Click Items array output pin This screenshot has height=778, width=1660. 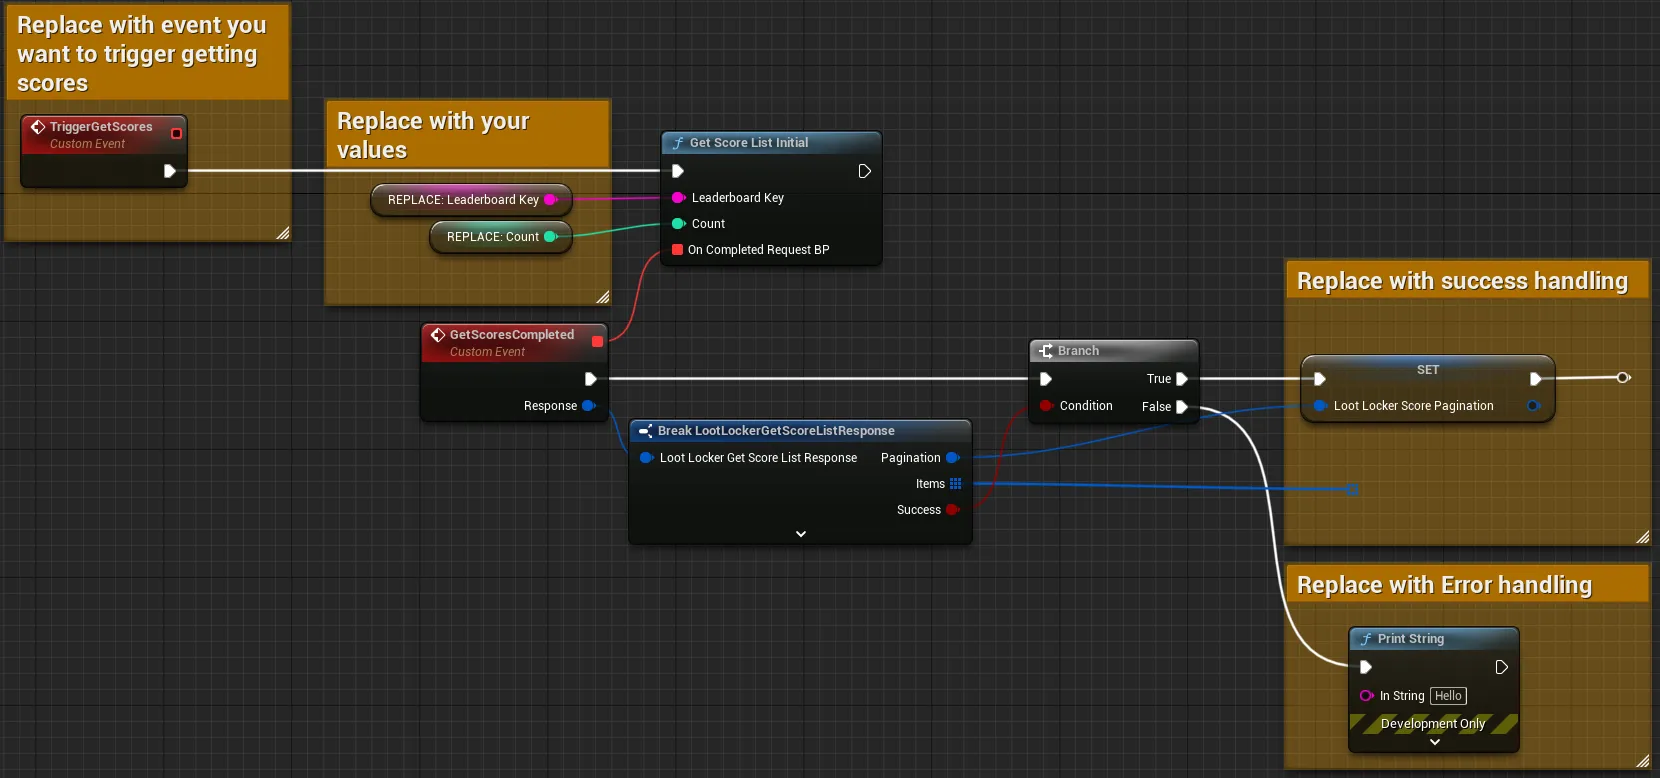point(955,484)
